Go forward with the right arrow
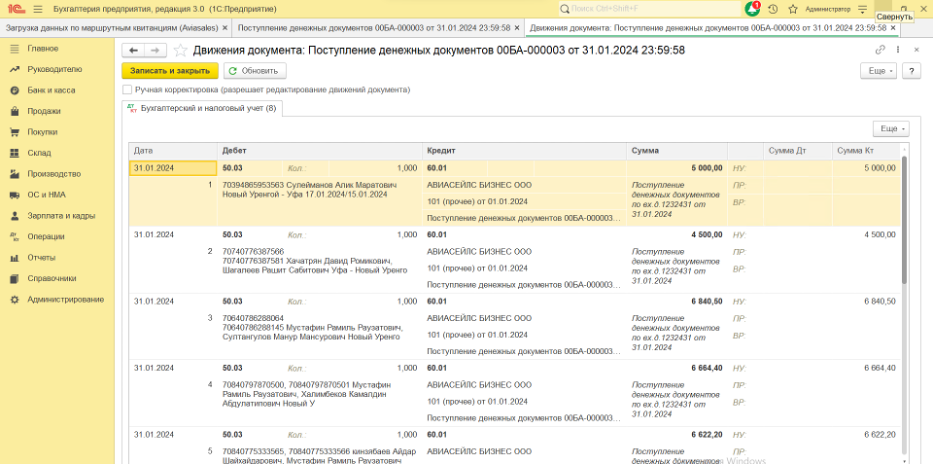 click(x=155, y=51)
